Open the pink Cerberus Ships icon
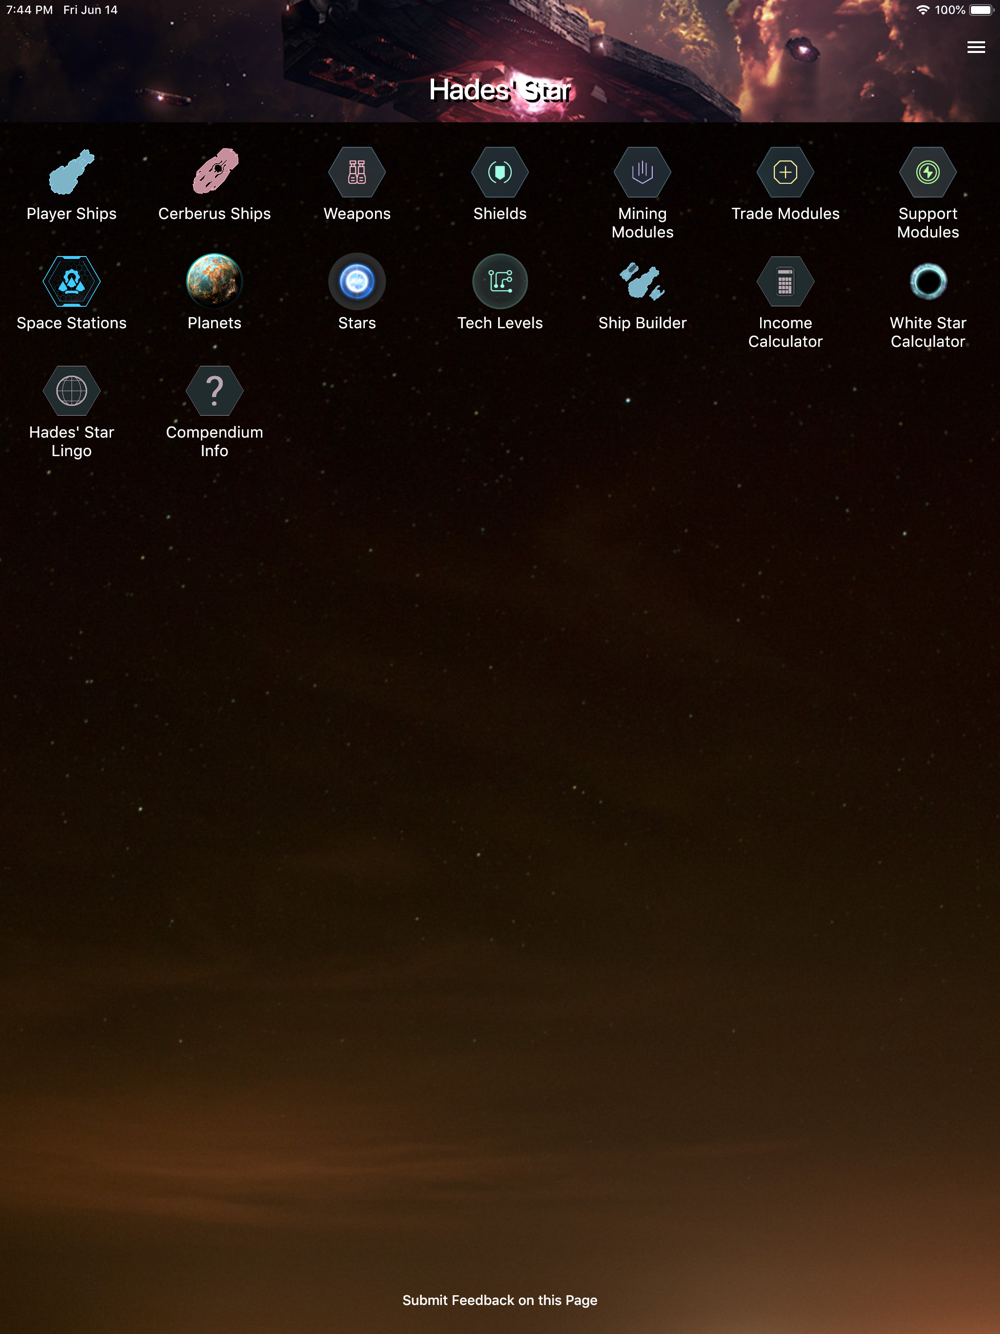Screen dimensions: 1000x1334 click(215, 172)
